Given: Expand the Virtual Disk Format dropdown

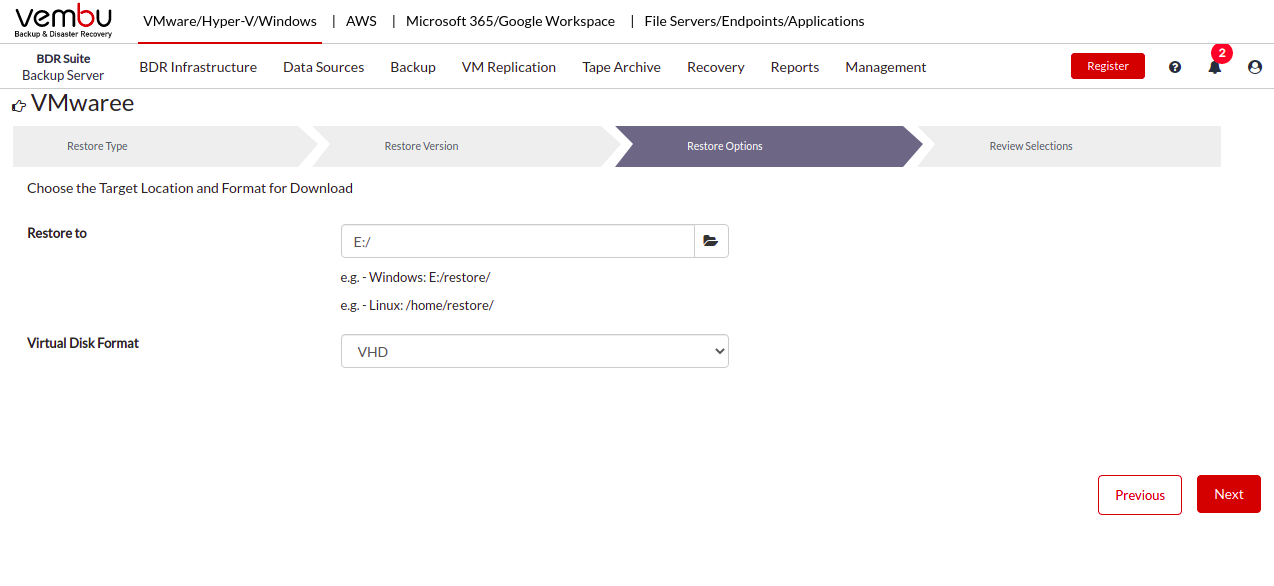Looking at the screenshot, I should pos(535,351).
